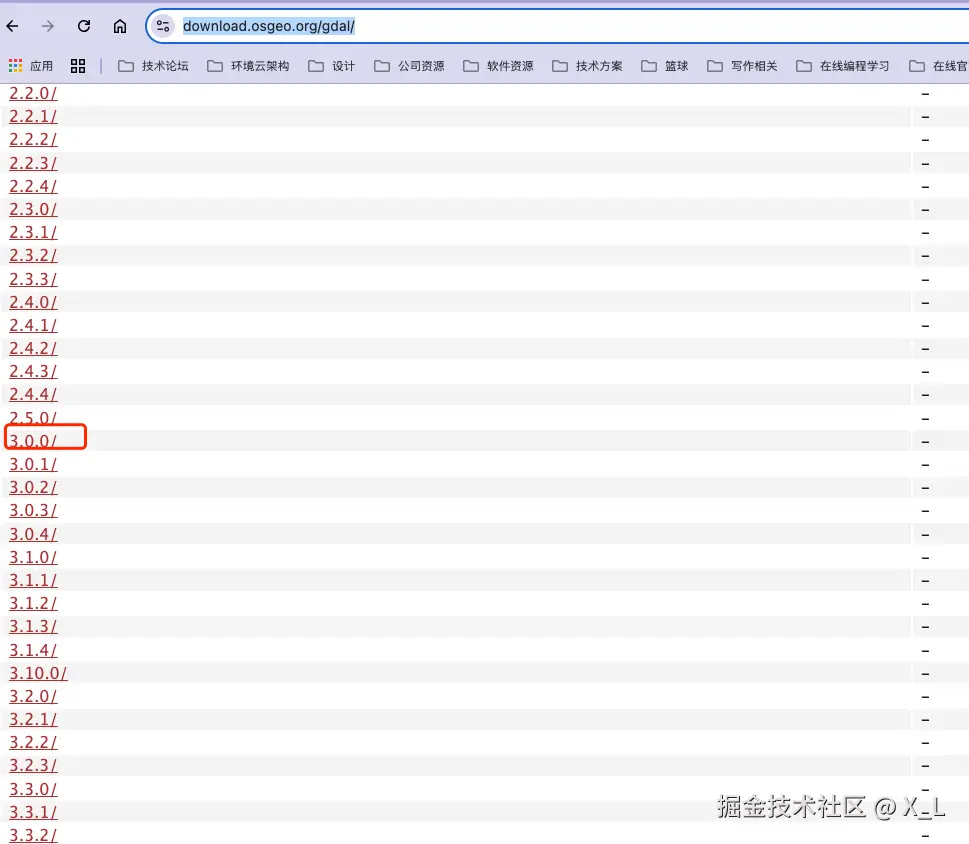Open the 2.3.3/ directory link
Screen dimensions: 969x844
click(33, 279)
